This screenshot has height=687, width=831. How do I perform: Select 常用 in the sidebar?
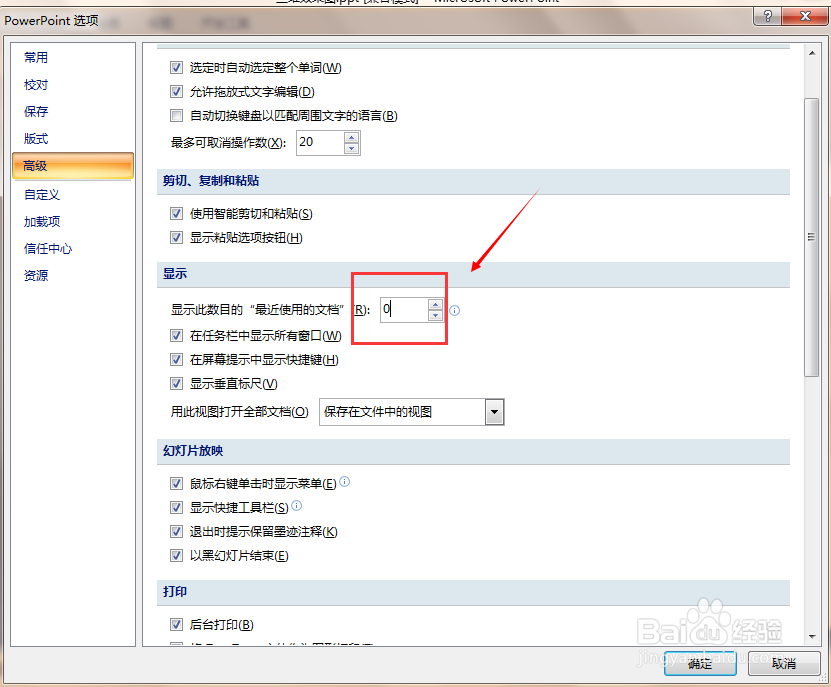coord(38,57)
